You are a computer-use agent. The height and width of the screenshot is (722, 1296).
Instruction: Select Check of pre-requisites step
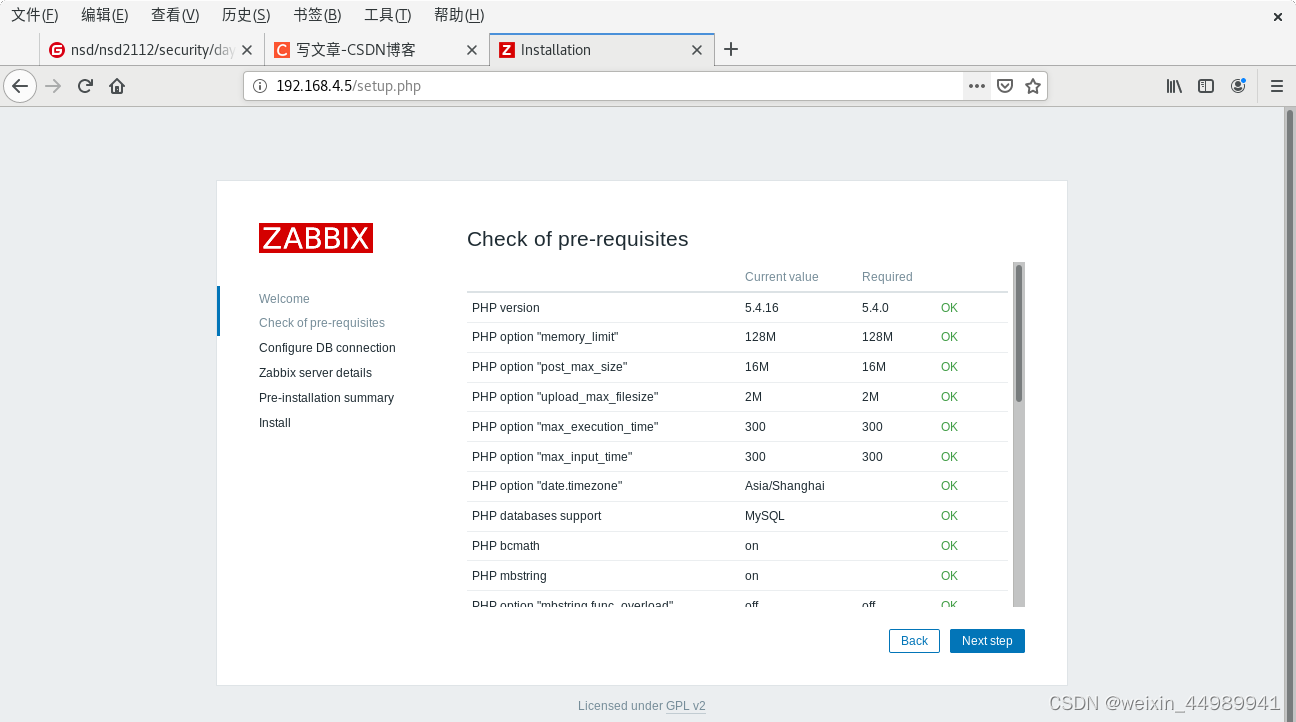pyautogui.click(x=322, y=323)
